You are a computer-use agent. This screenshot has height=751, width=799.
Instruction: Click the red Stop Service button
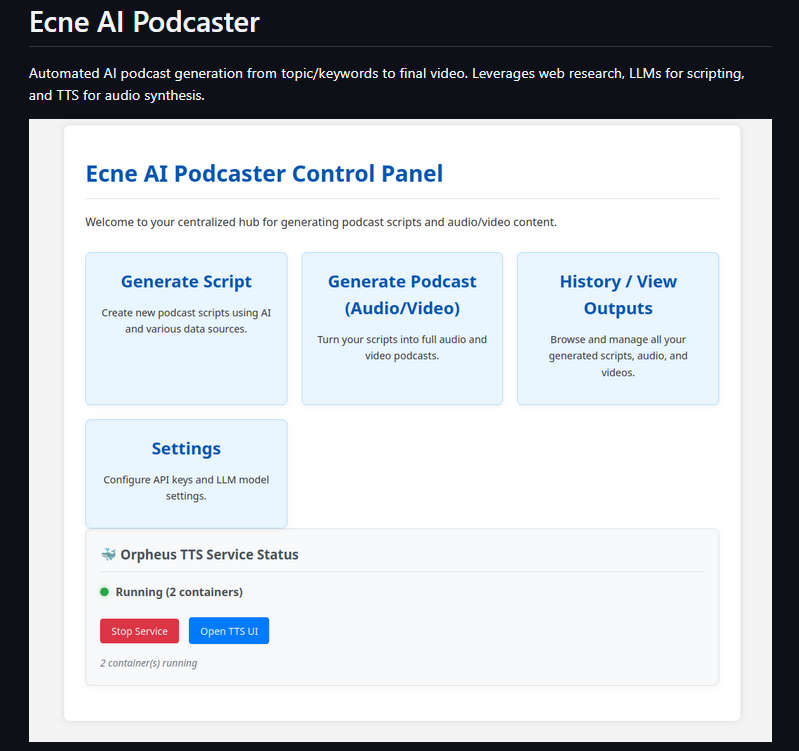coord(139,631)
